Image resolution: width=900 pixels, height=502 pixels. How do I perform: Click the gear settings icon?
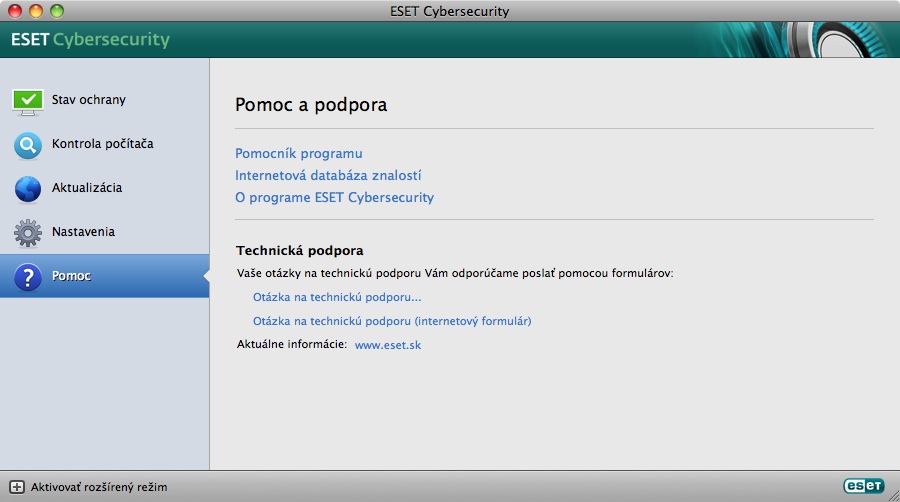coord(28,233)
